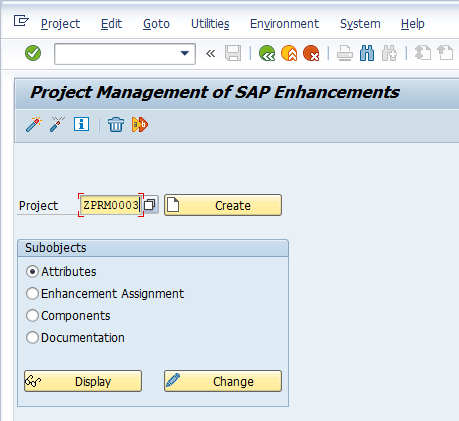Click the green Enter checkmark icon
The image size is (459, 421).
pyautogui.click(x=33, y=53)
